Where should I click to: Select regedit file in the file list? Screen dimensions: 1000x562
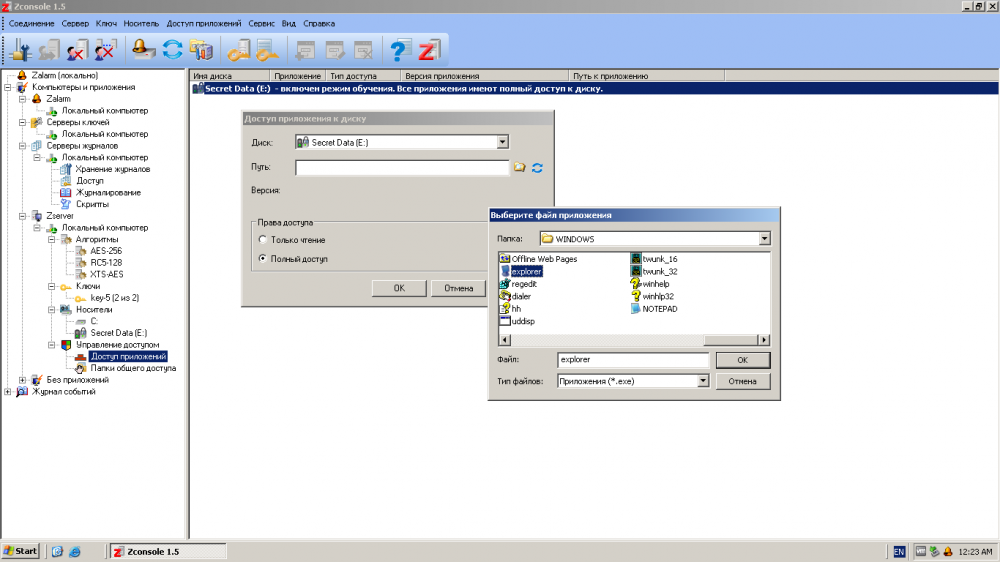click(518, 284)
